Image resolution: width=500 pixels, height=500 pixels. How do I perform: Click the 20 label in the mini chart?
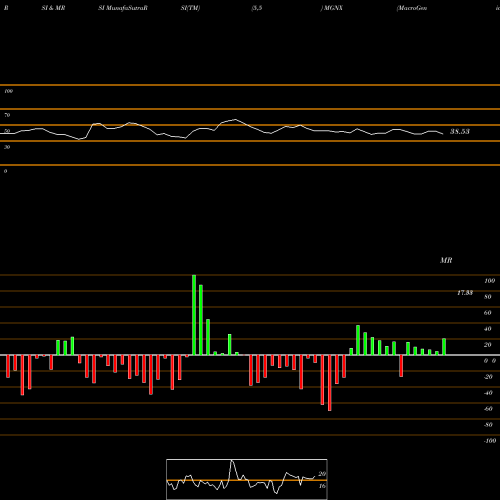pos(322,474)
